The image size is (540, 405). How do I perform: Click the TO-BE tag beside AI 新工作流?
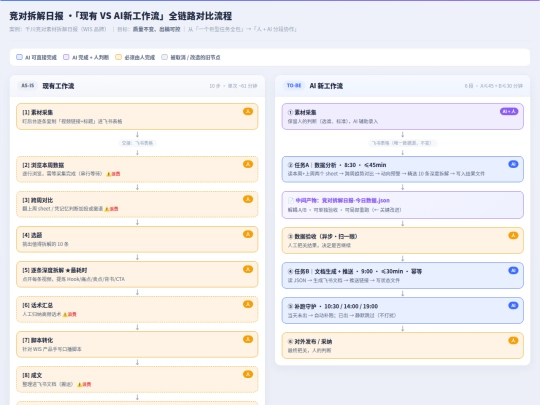[x=294, y=85]
